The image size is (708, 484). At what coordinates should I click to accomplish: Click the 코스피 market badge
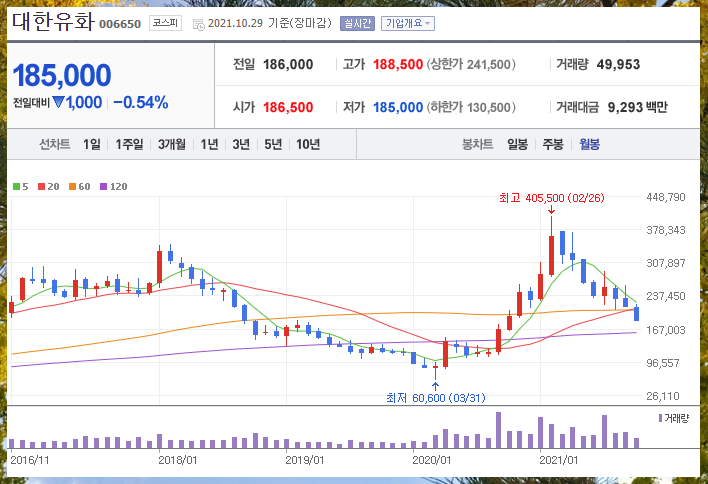(x=165, y=23)
